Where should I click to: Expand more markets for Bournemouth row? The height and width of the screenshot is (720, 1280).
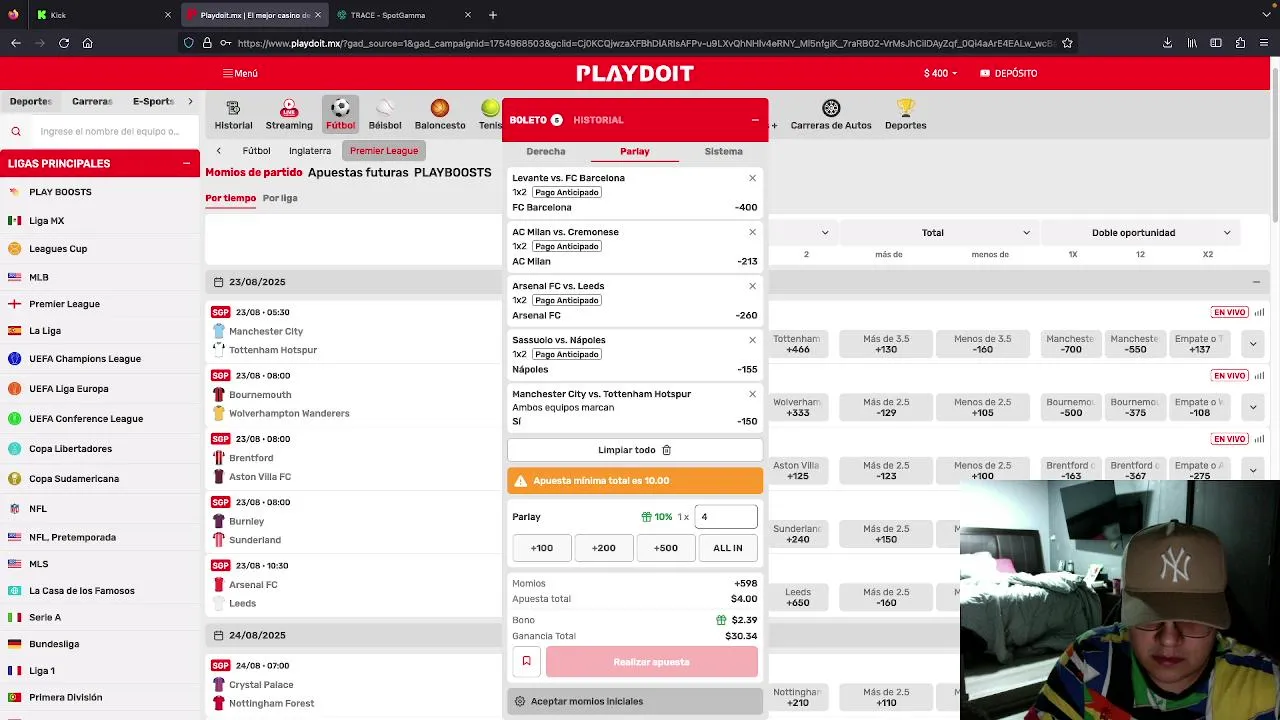click(x=1253, y=407)
